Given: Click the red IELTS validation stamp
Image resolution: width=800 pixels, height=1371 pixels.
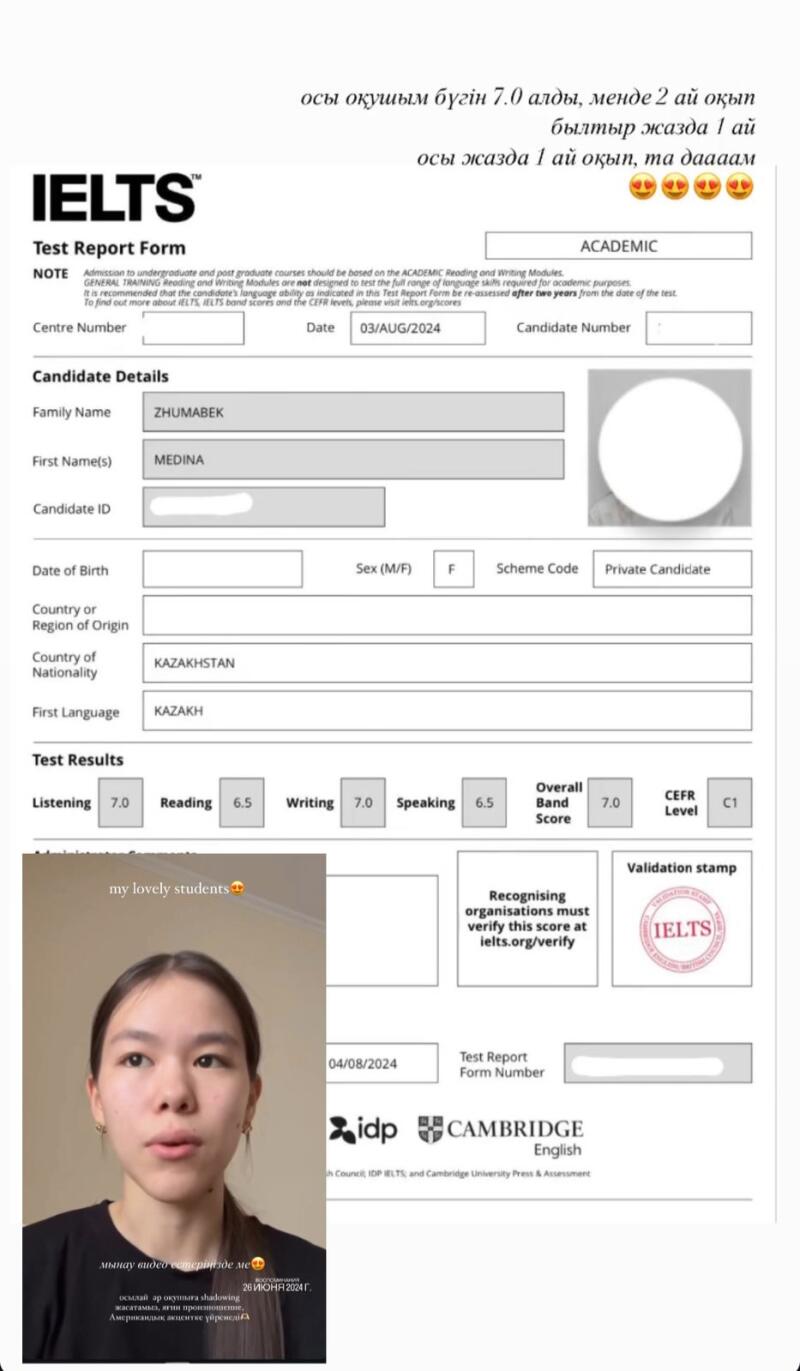Looking at the screenshot, I should coord(682,929).
